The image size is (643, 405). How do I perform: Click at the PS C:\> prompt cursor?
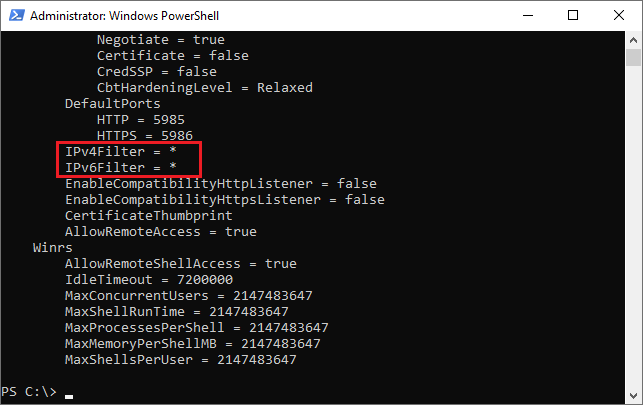(69, 396)
